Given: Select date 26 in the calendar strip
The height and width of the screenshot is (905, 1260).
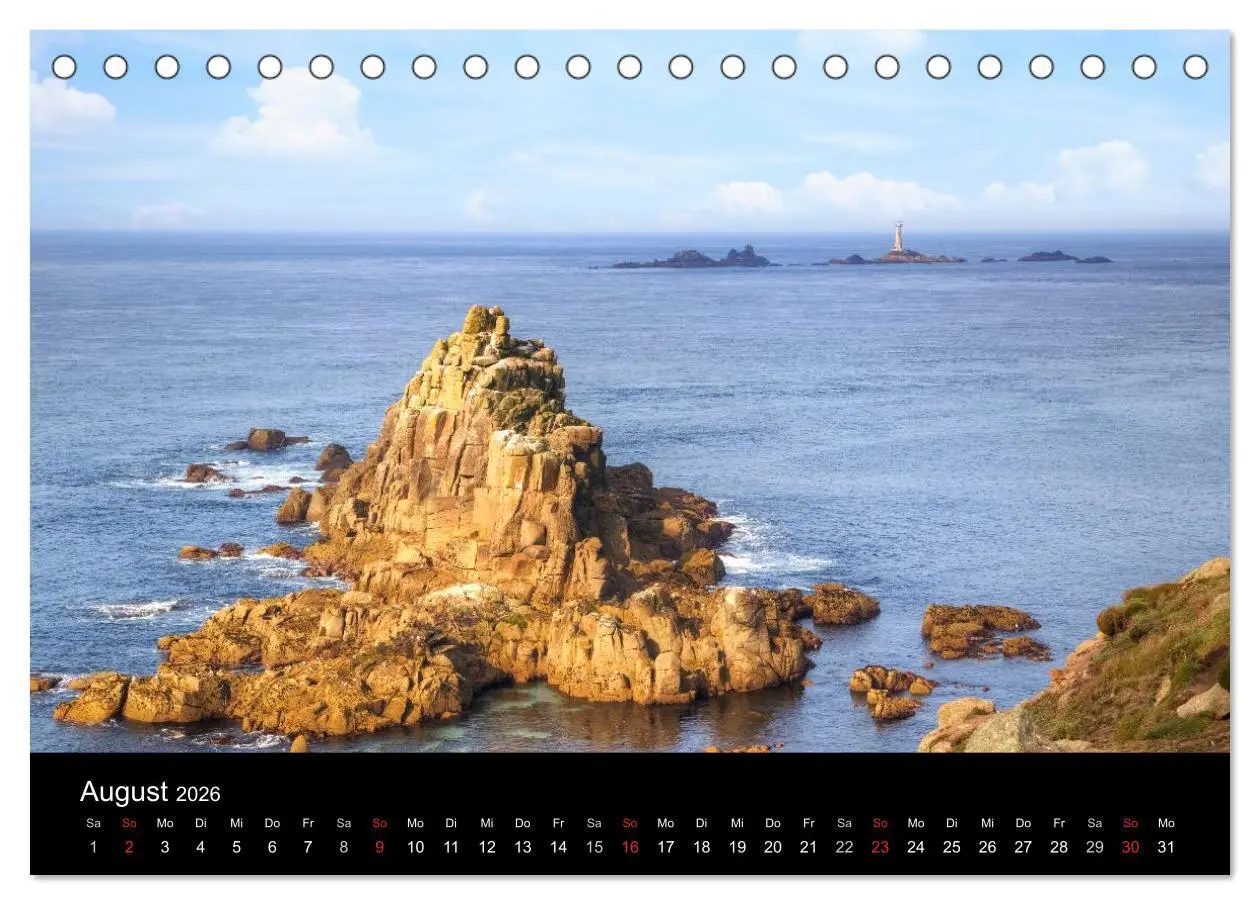Looking at the screenshot, I should click(987, 847).
